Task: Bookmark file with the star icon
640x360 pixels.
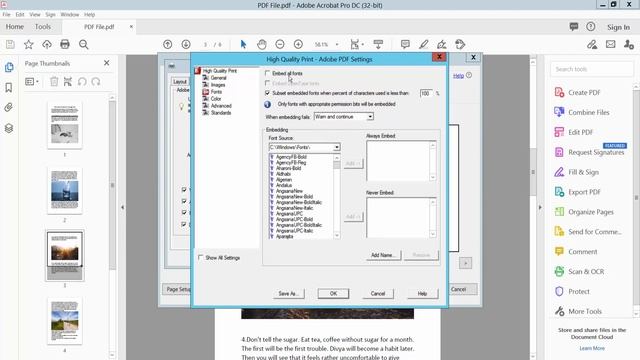Action: click(x=29, y=44)
